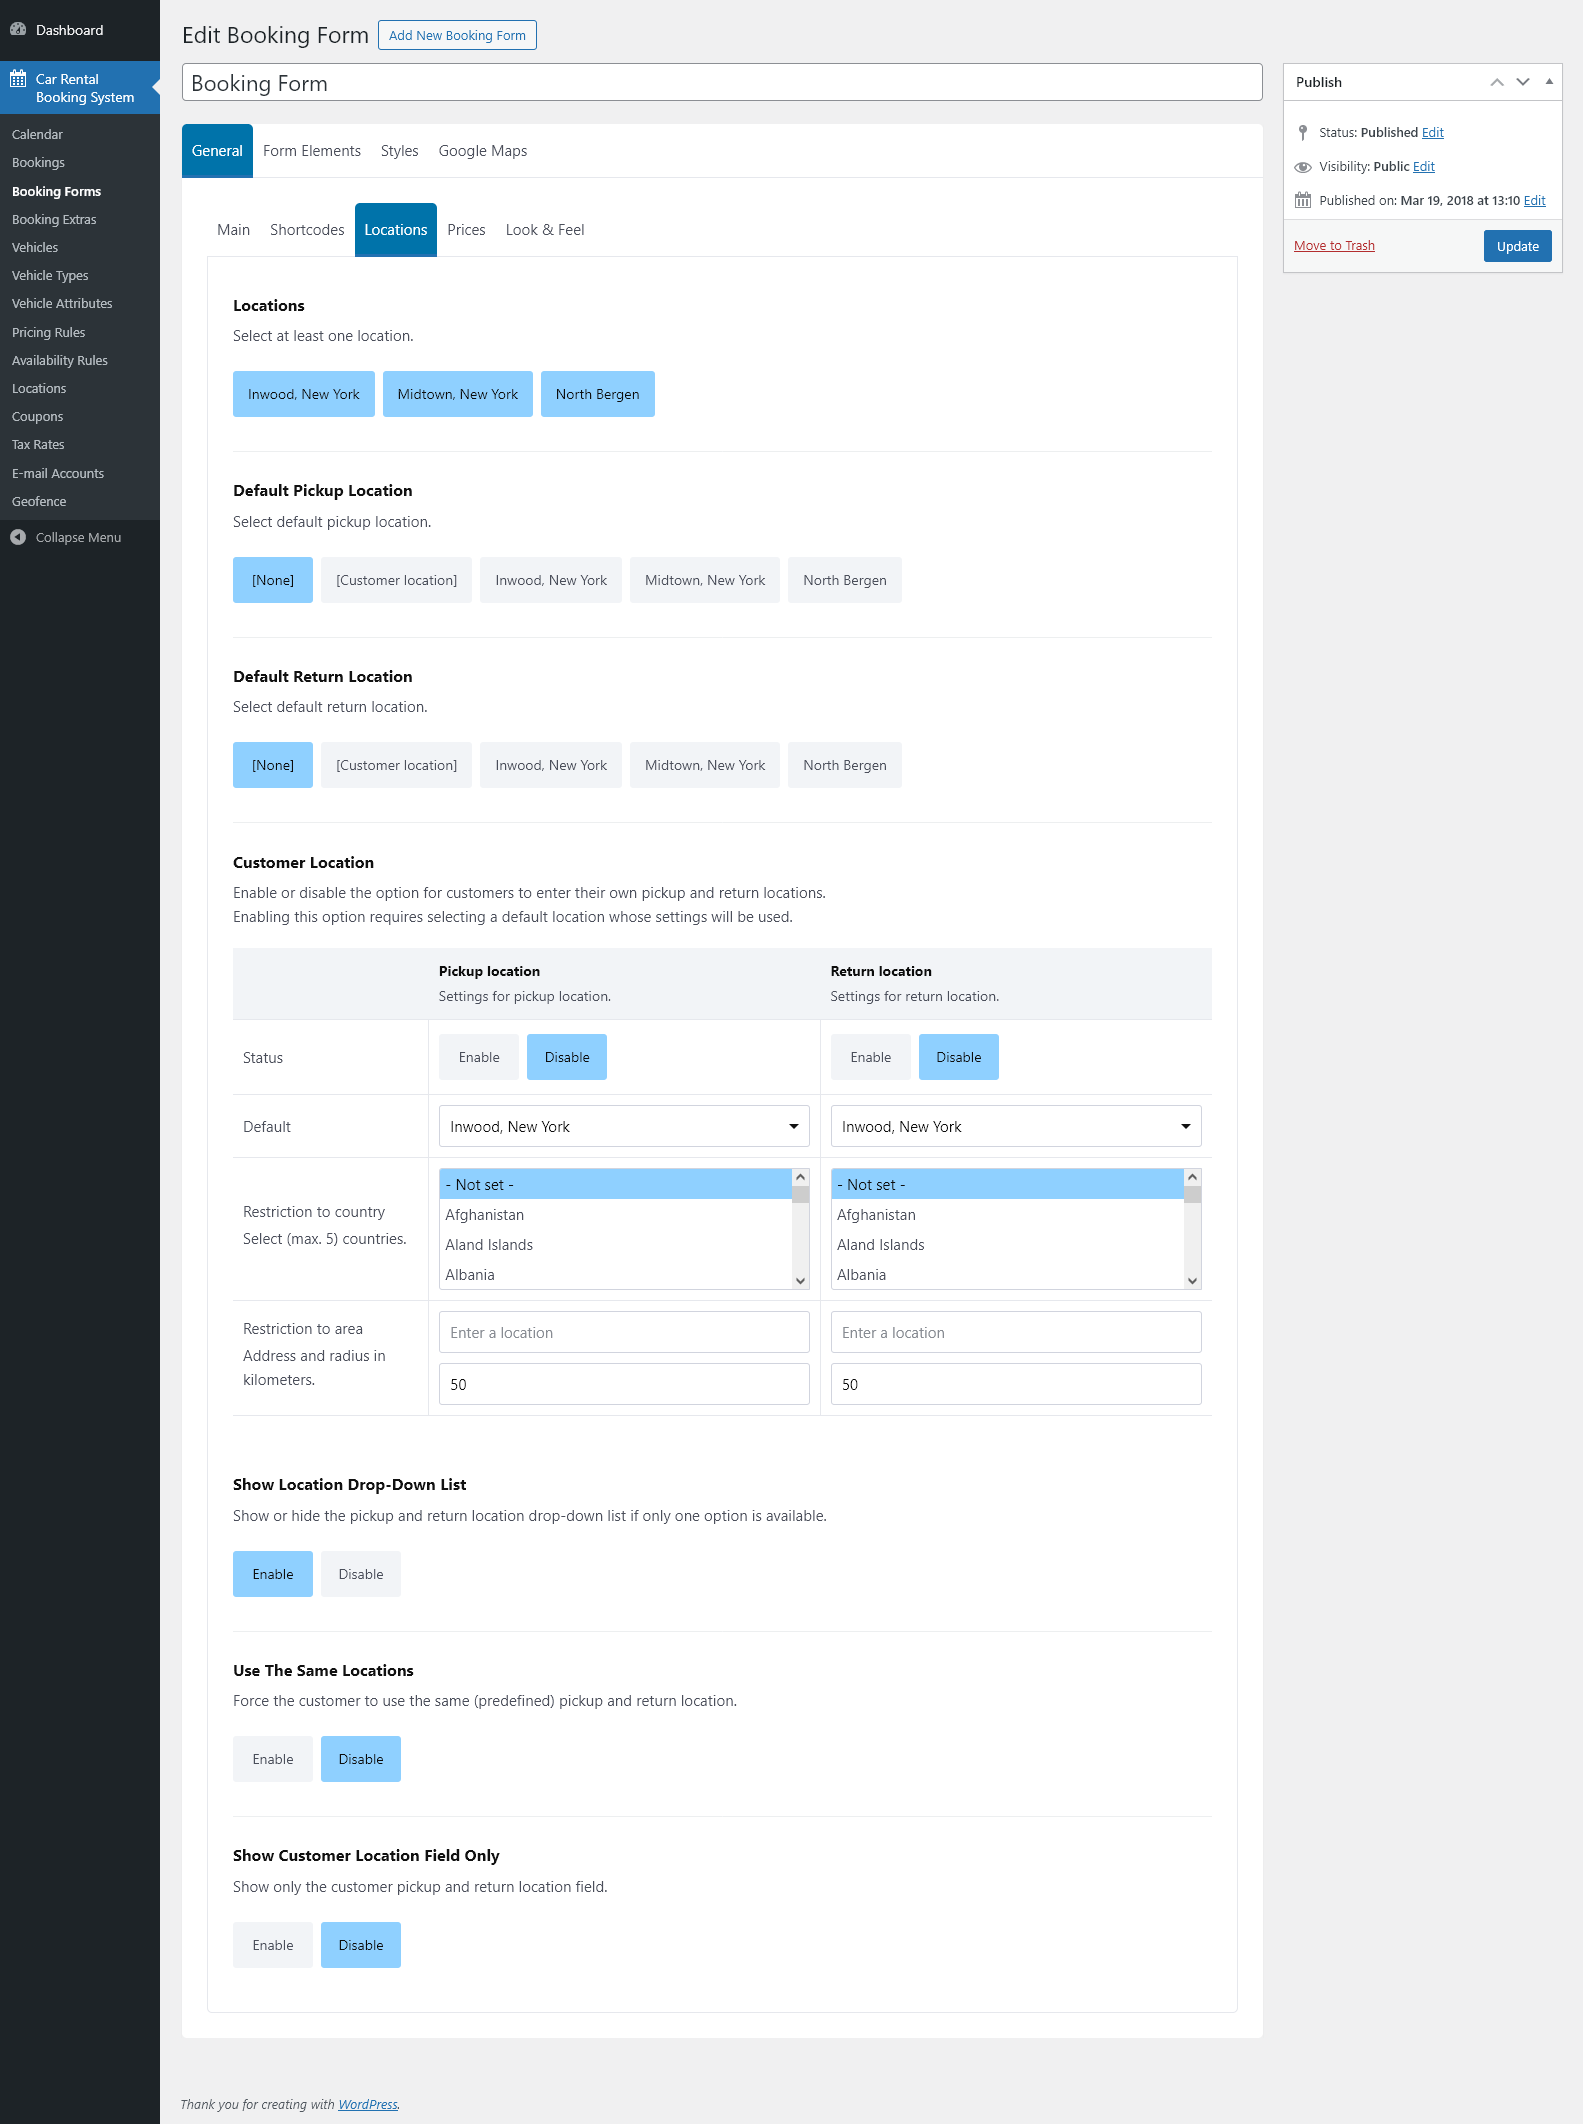Open the Prices sub-tab
The image size is (1583, 2124).
click(x=466, y=230)
